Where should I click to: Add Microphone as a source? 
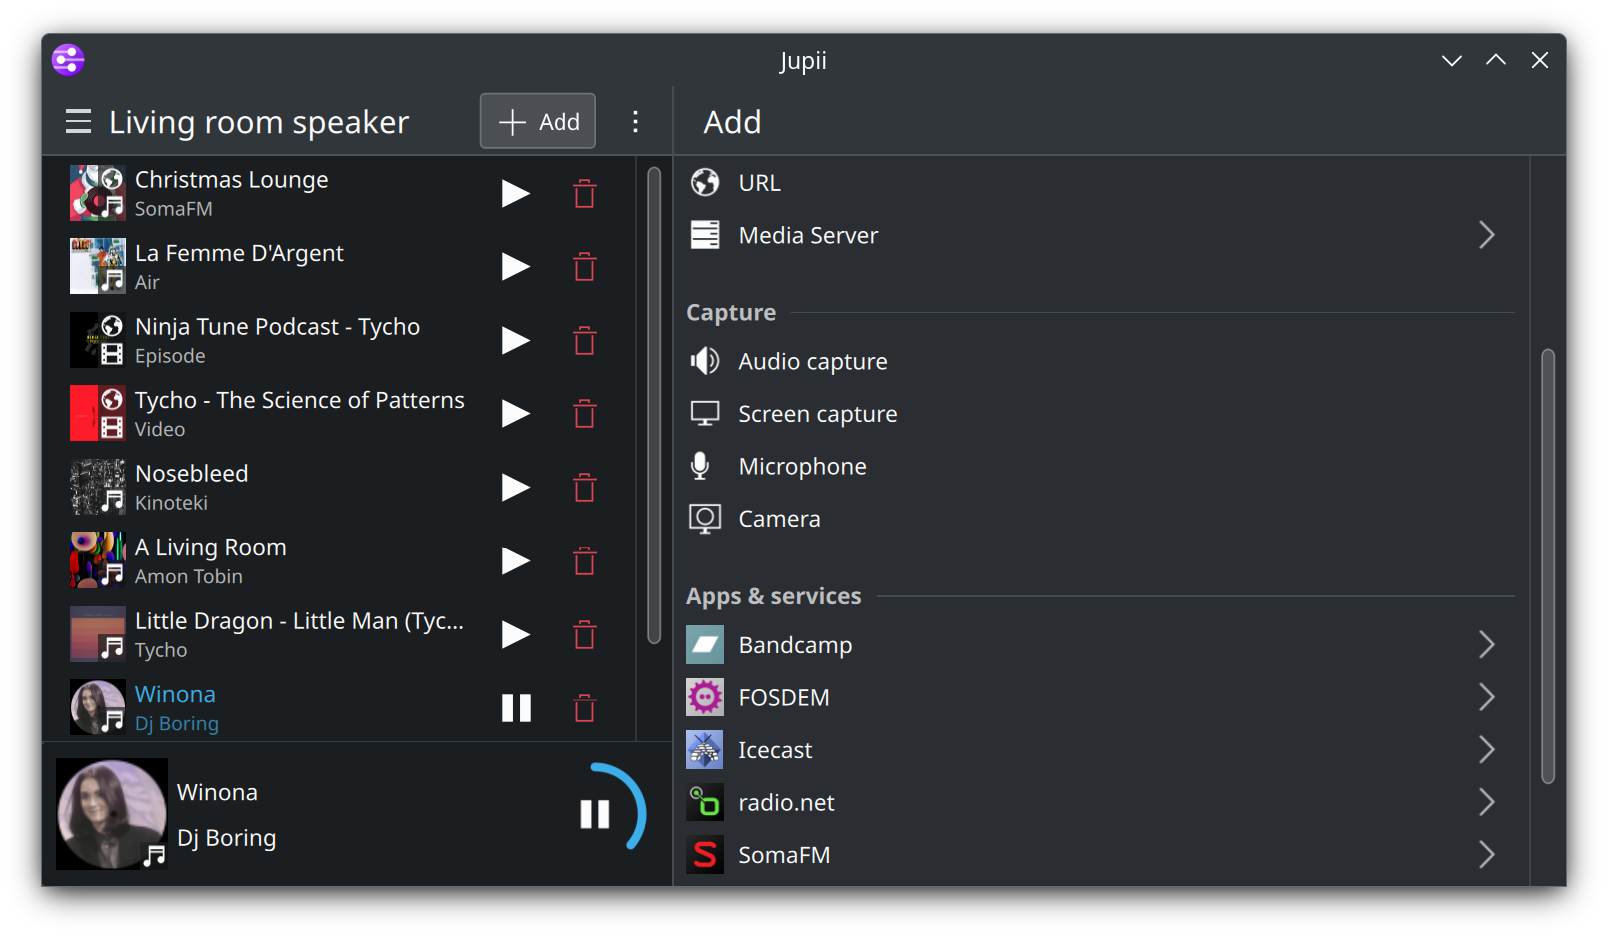coord(802,467)
